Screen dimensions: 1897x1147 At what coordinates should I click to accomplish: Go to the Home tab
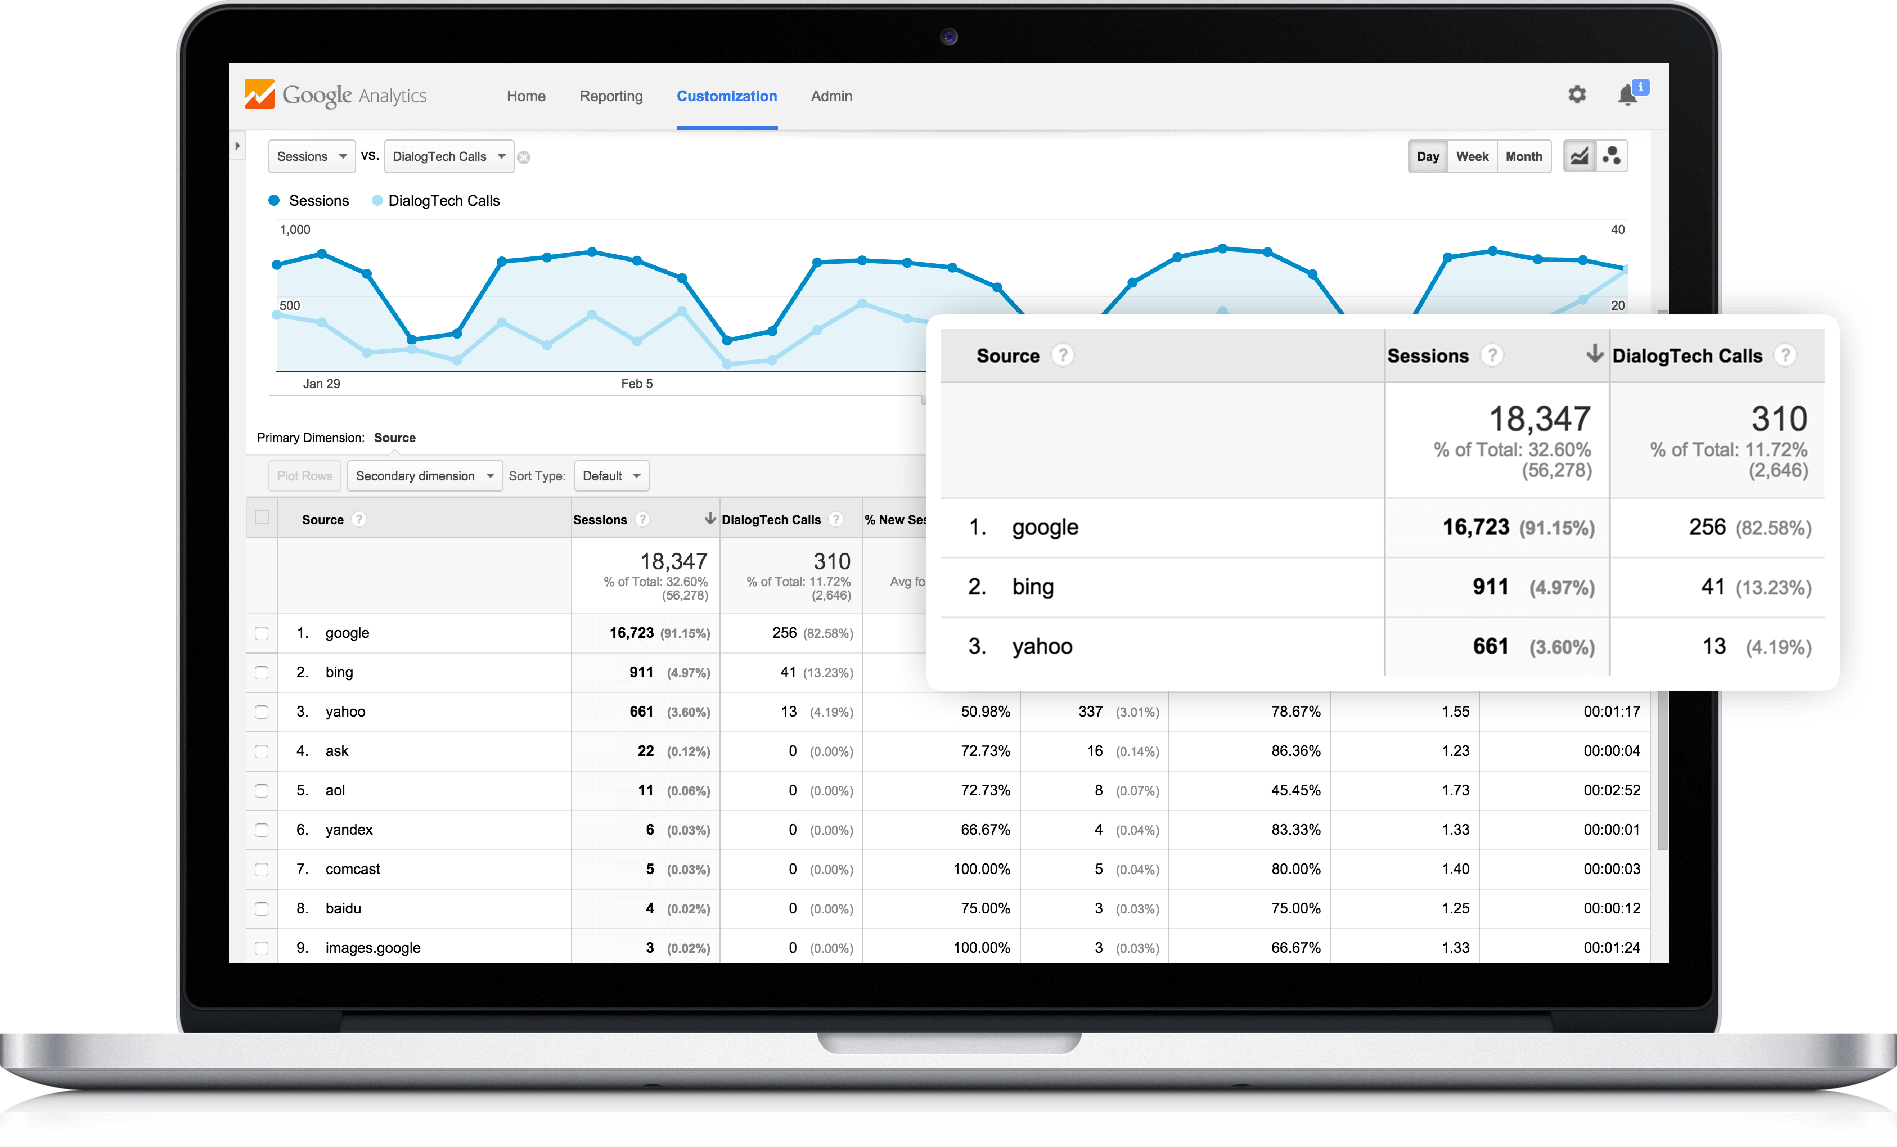526,96
